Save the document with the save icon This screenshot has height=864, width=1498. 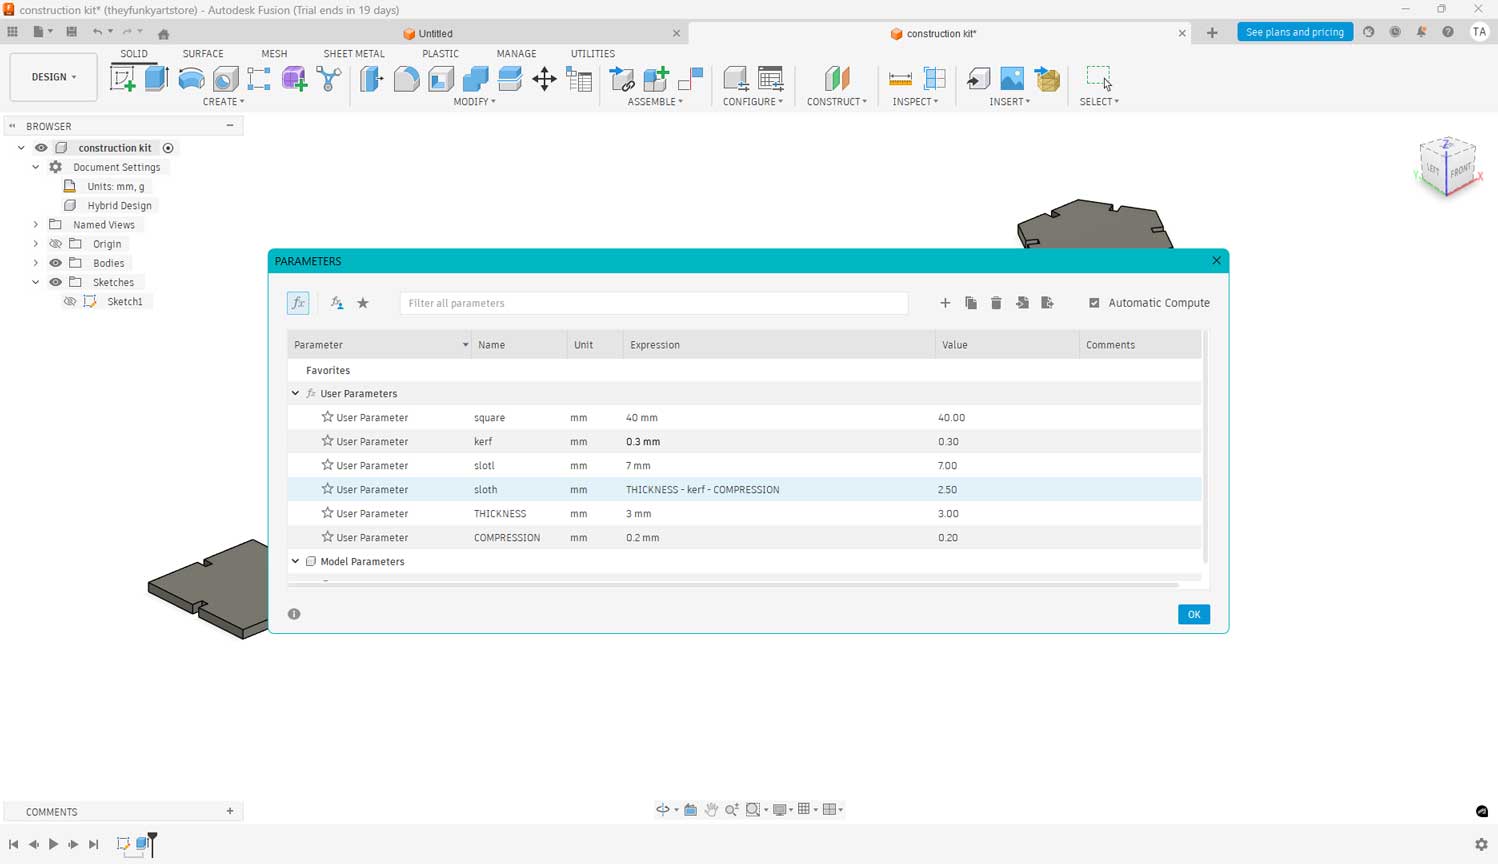click(71, 32)
